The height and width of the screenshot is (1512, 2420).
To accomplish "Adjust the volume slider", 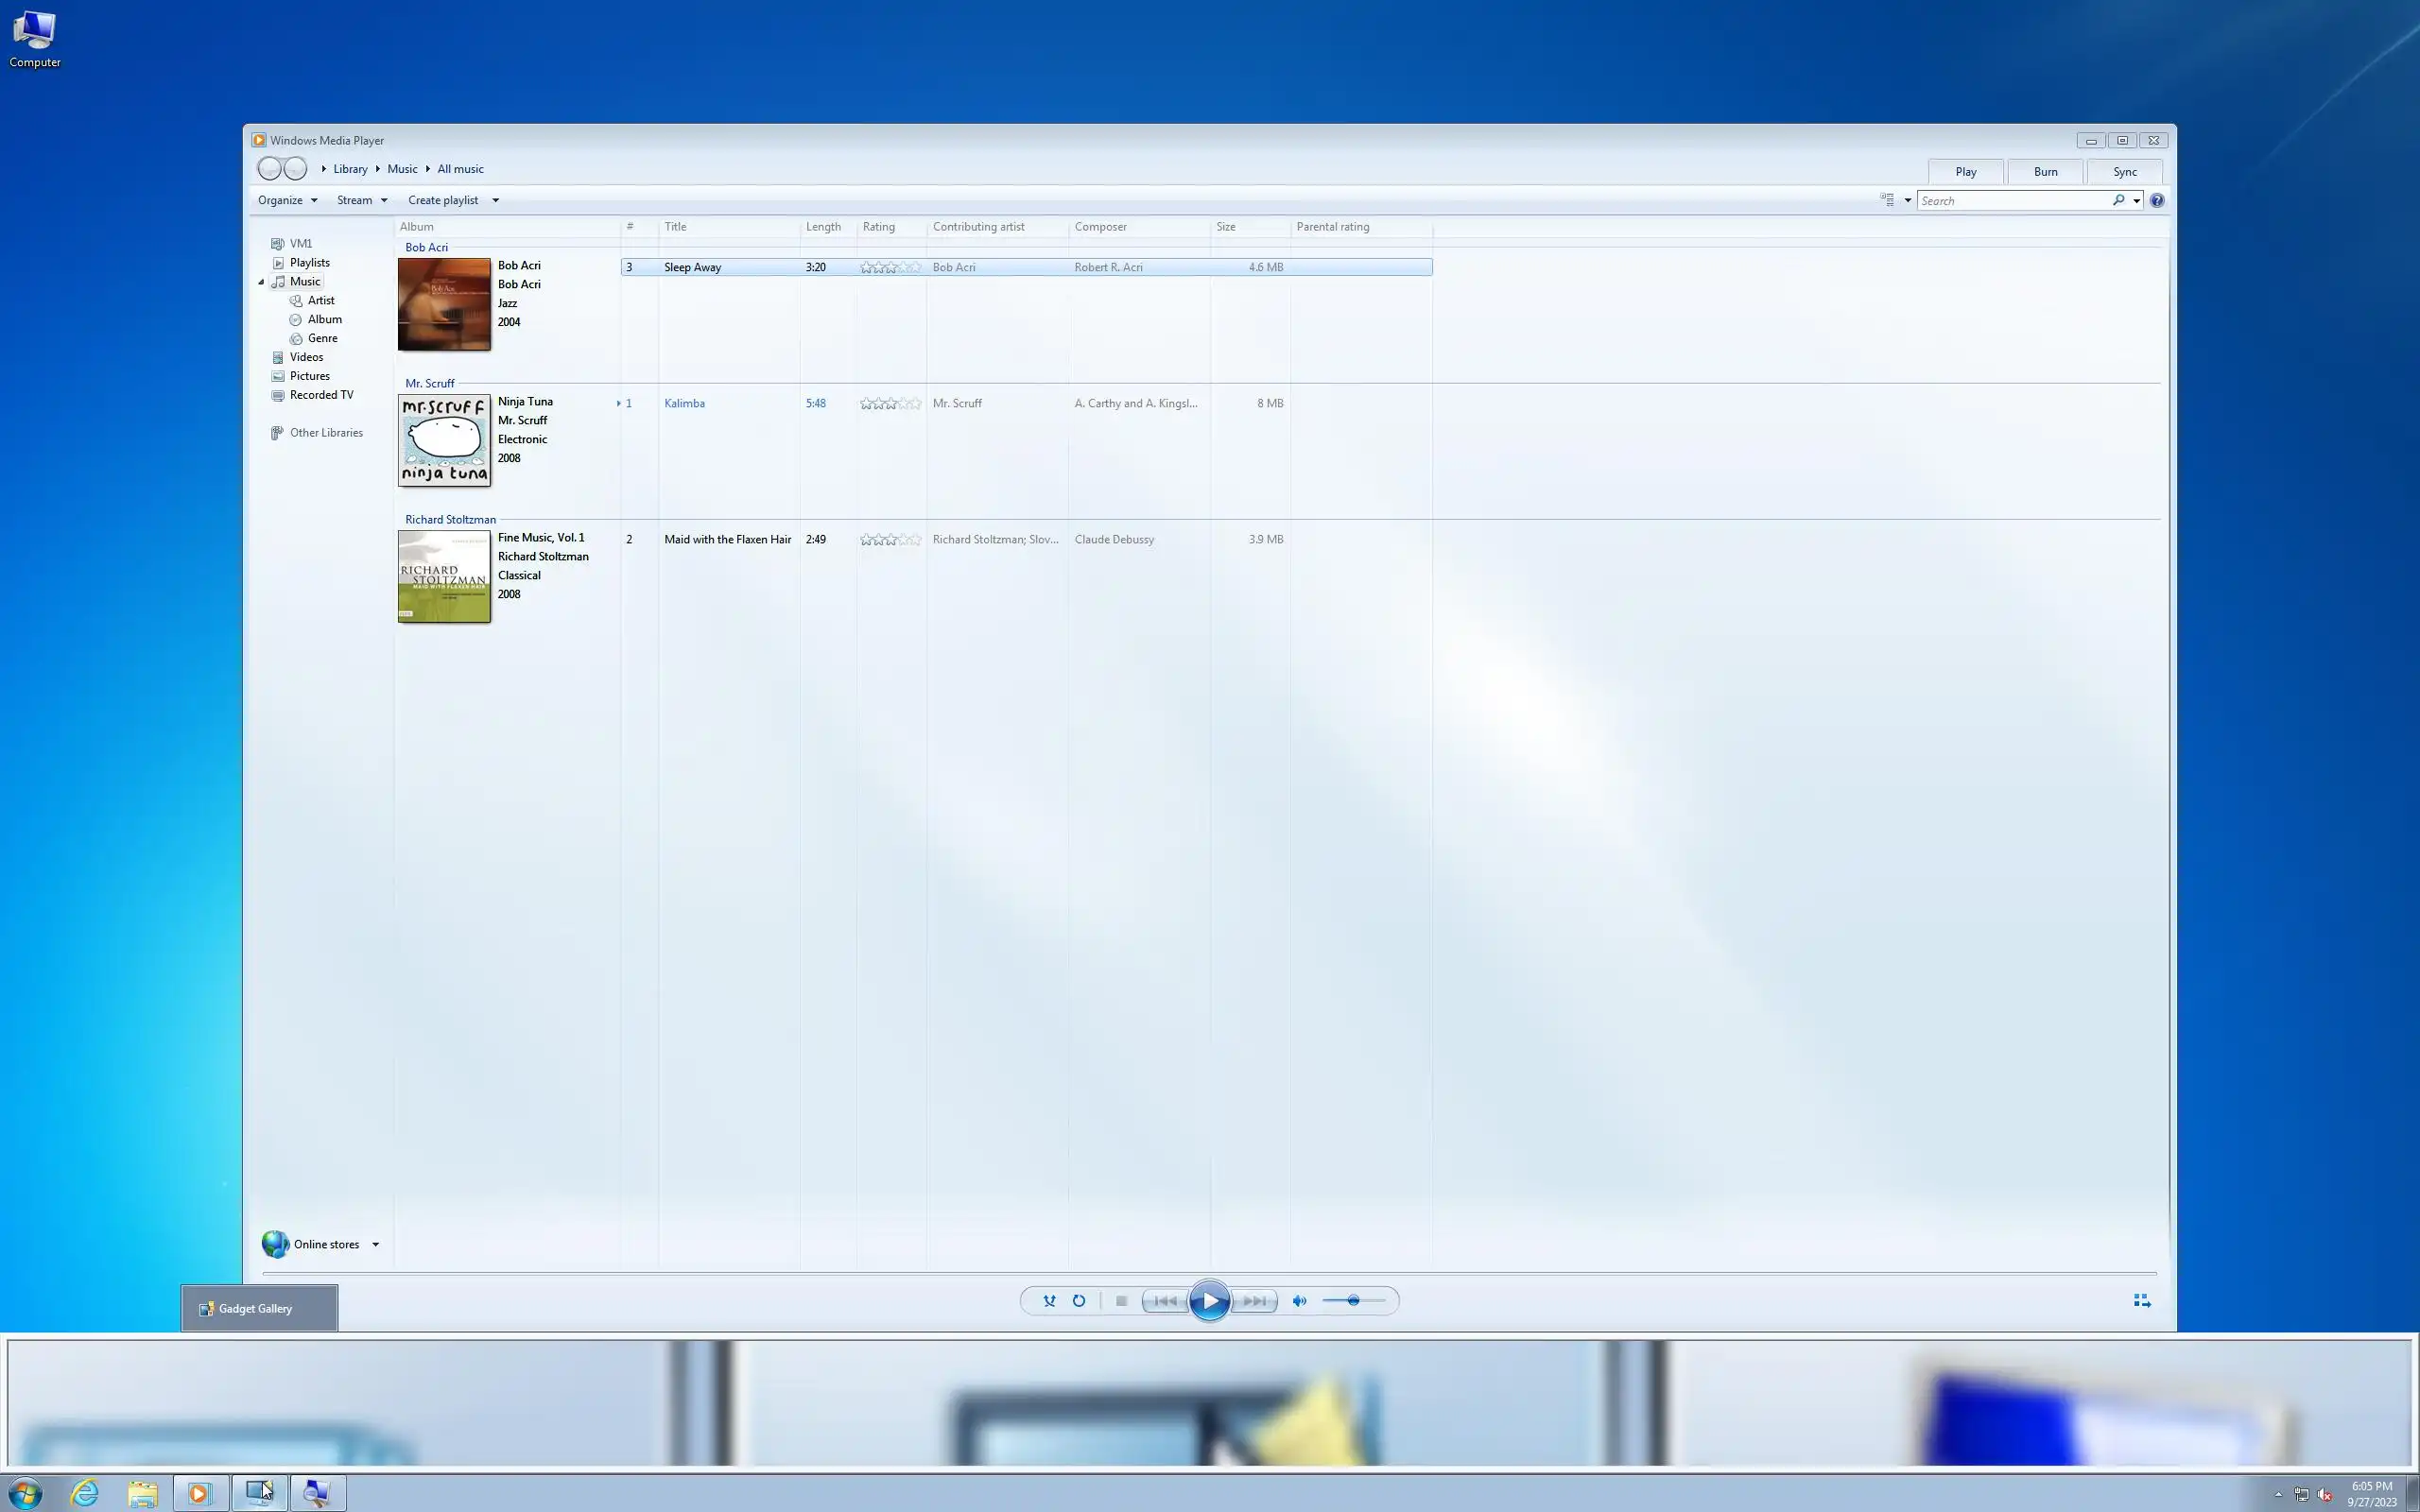I will tap(1353, 1301).
